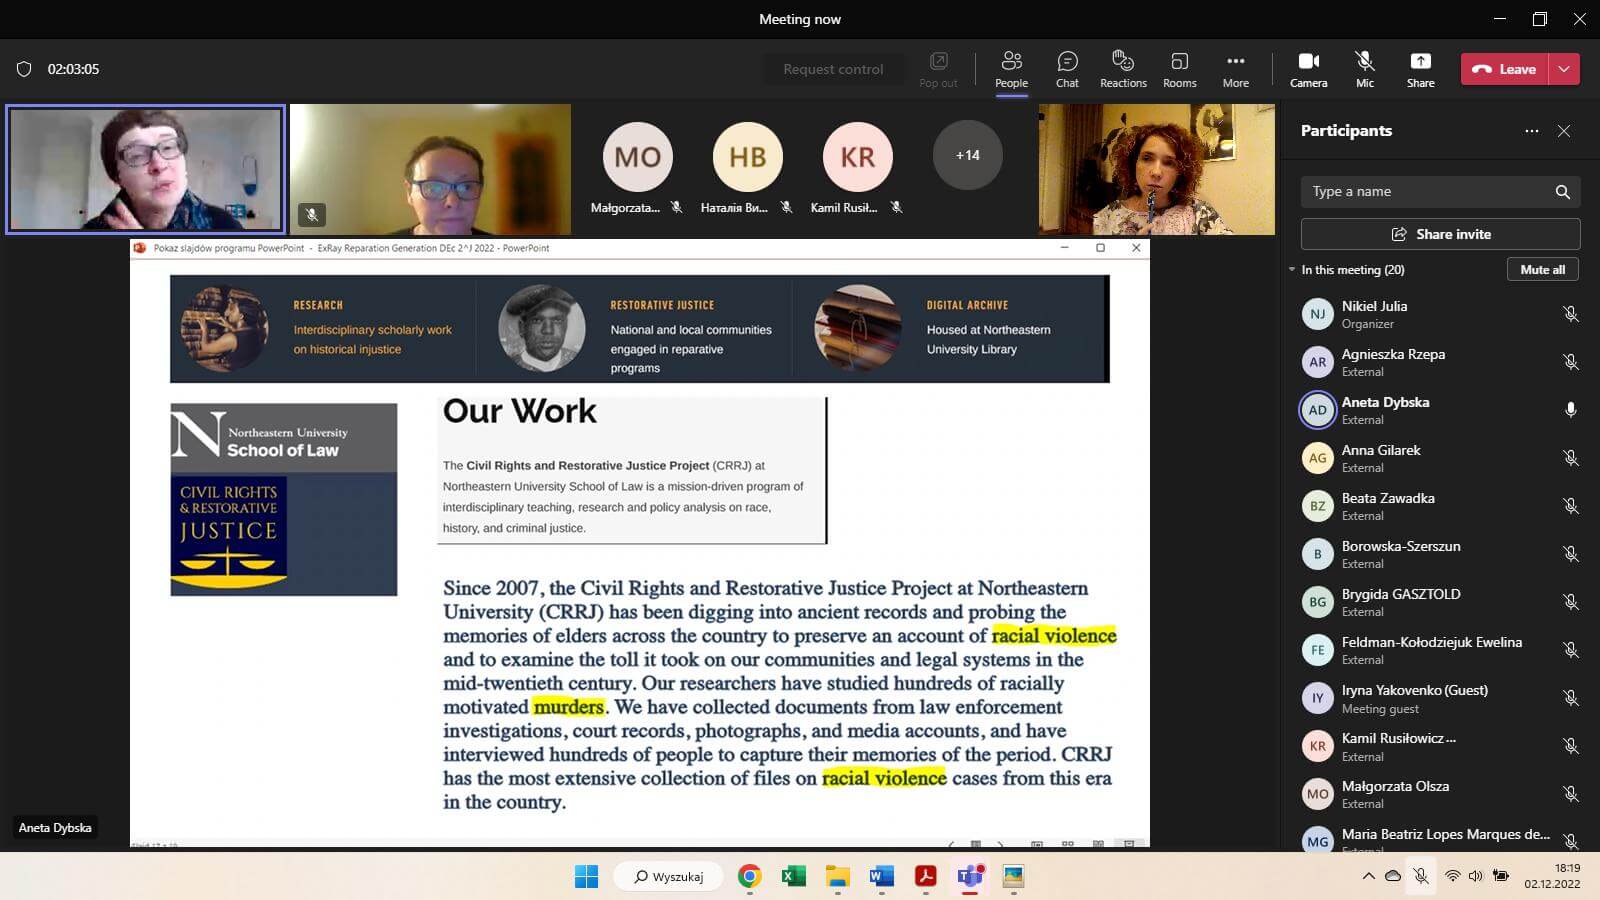Toggle Anna Gilarek's mic icon
This screenshot has width=1600, height=900.
(x=1571, y=458)
